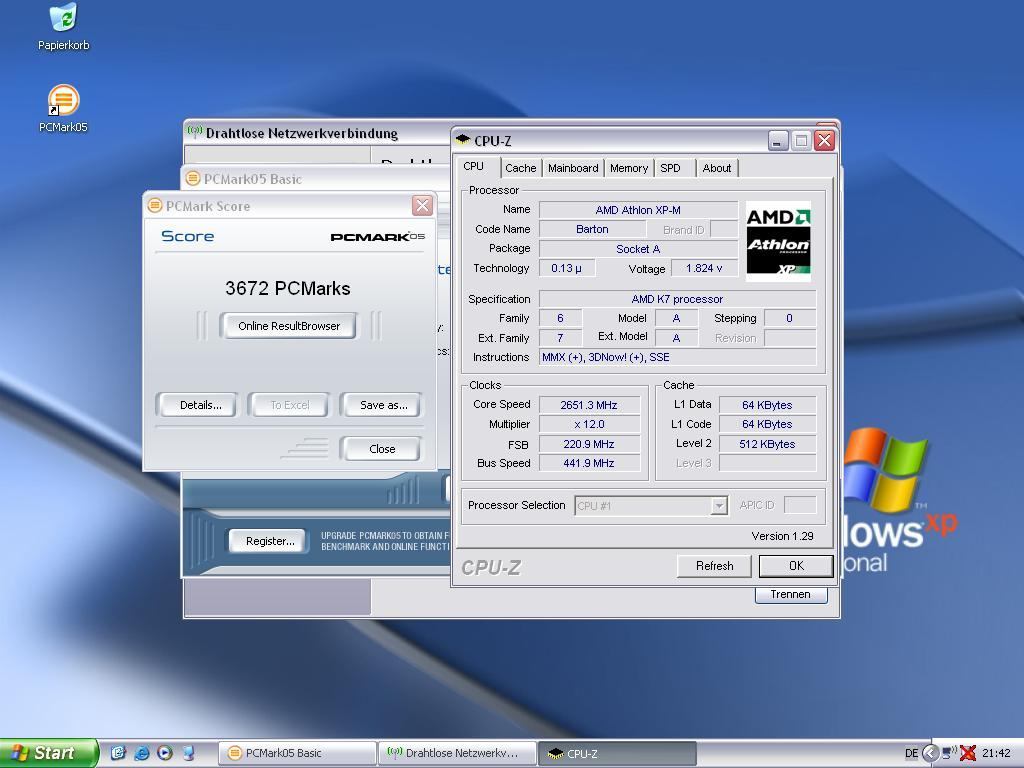1024x768 pixels.
Task: Click the CPU-Z title bar chip icon
Action: point(463,140)
